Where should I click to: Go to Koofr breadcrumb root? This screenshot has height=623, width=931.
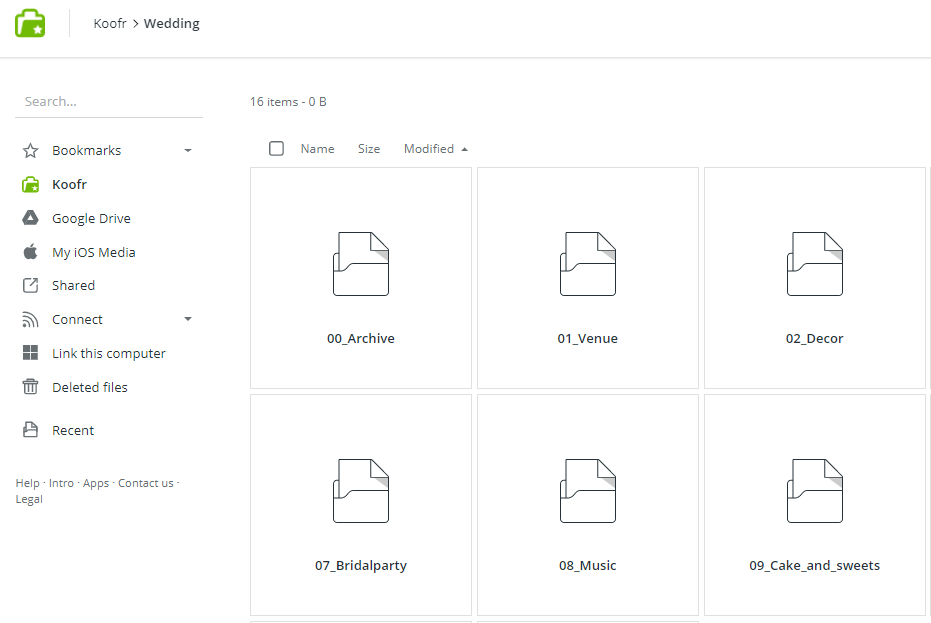point(110,24)
